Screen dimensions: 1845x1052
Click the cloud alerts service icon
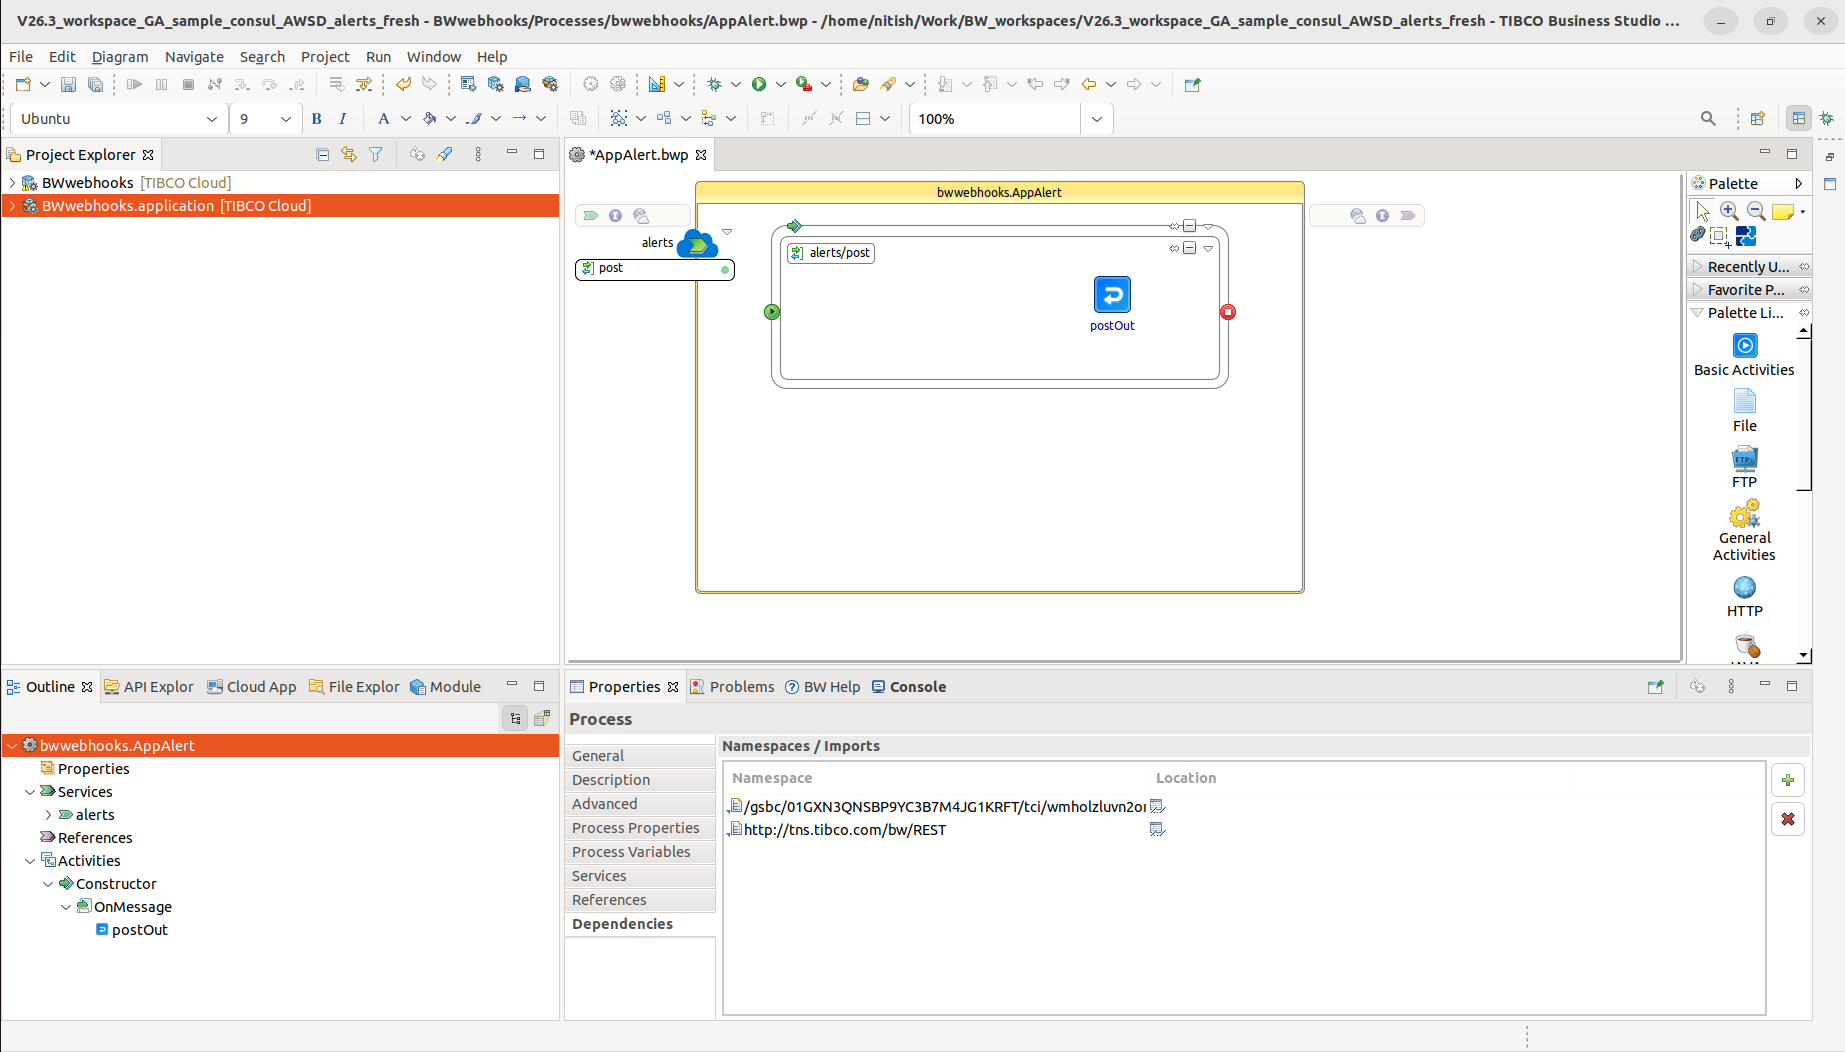pos(697,243)
